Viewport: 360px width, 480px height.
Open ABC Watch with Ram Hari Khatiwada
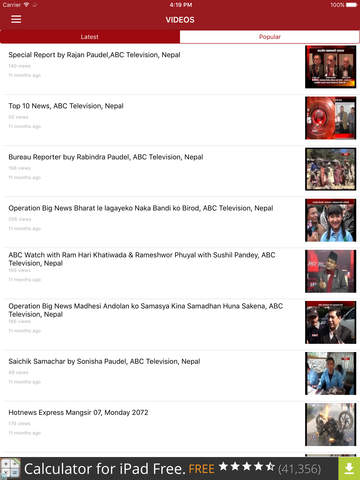coord(142,259)
